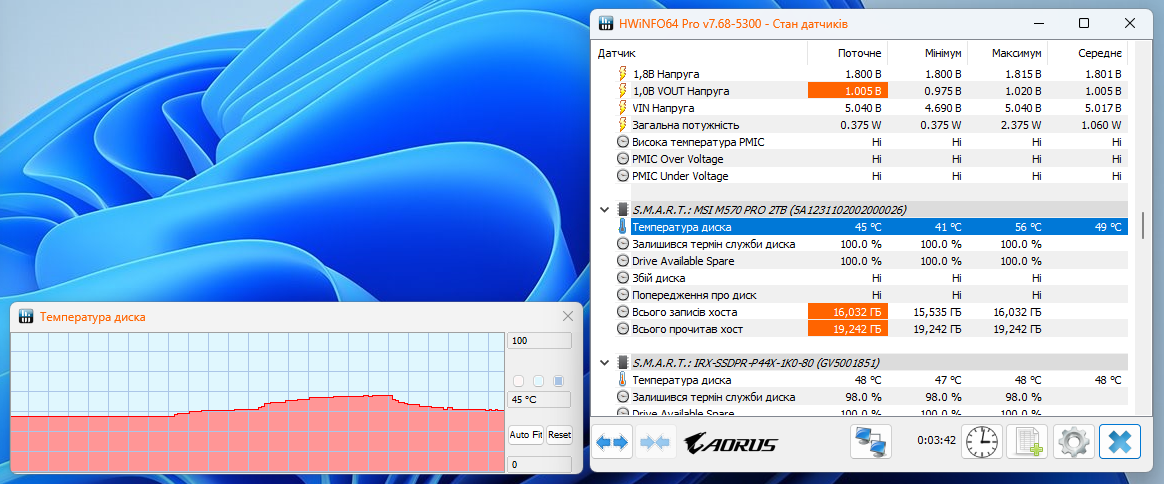The height and width of the screenshot is (484, 1164).
Task: Pick the pink graph color swatch
Action: 519,381
